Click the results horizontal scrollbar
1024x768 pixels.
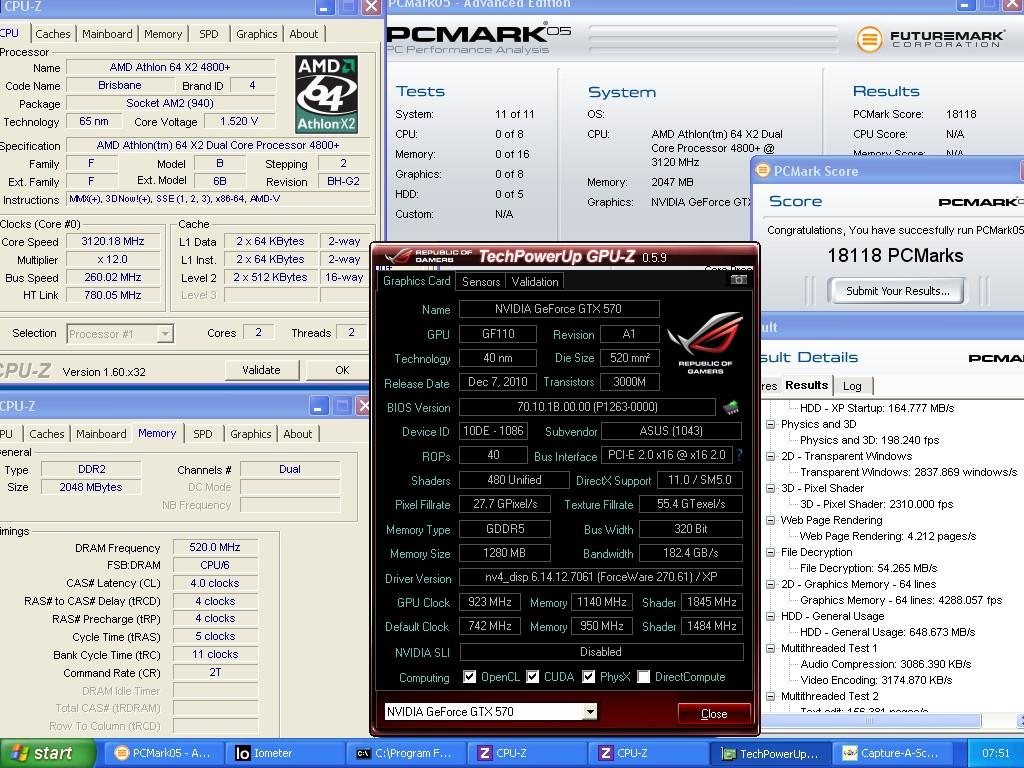[871, 720]
